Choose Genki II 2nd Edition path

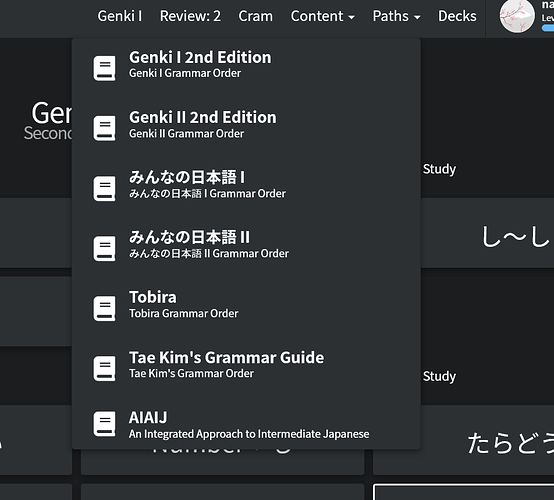point(246,125)
